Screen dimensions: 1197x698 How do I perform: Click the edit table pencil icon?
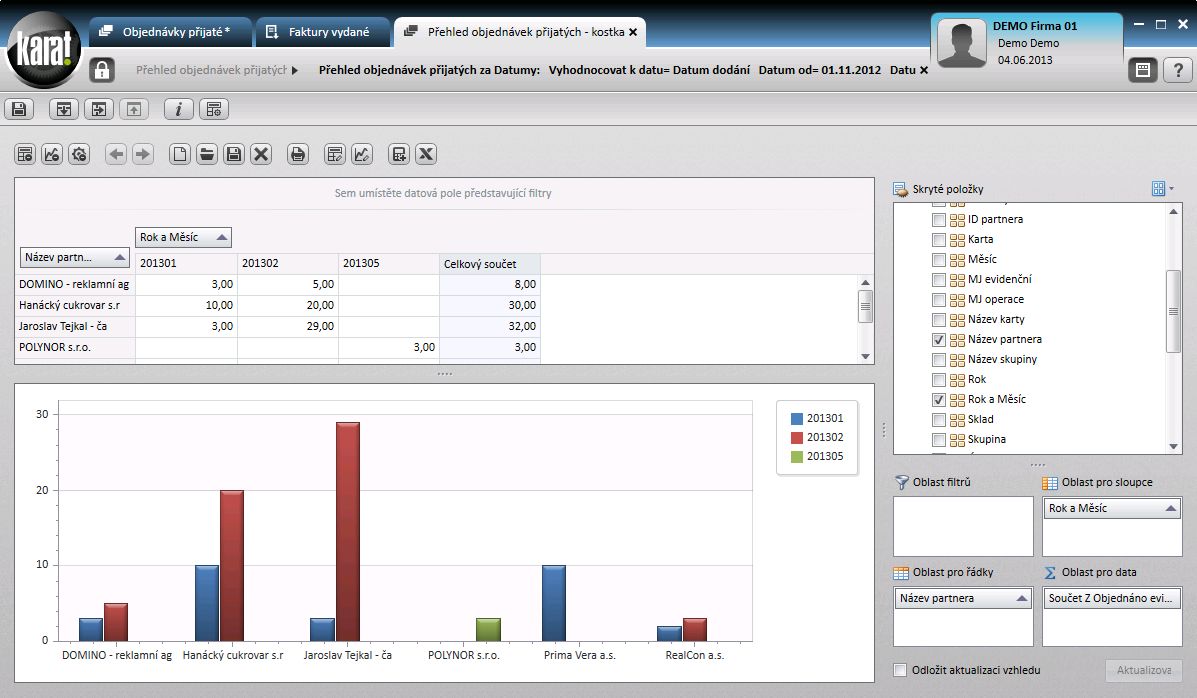[x=334, y=154]
